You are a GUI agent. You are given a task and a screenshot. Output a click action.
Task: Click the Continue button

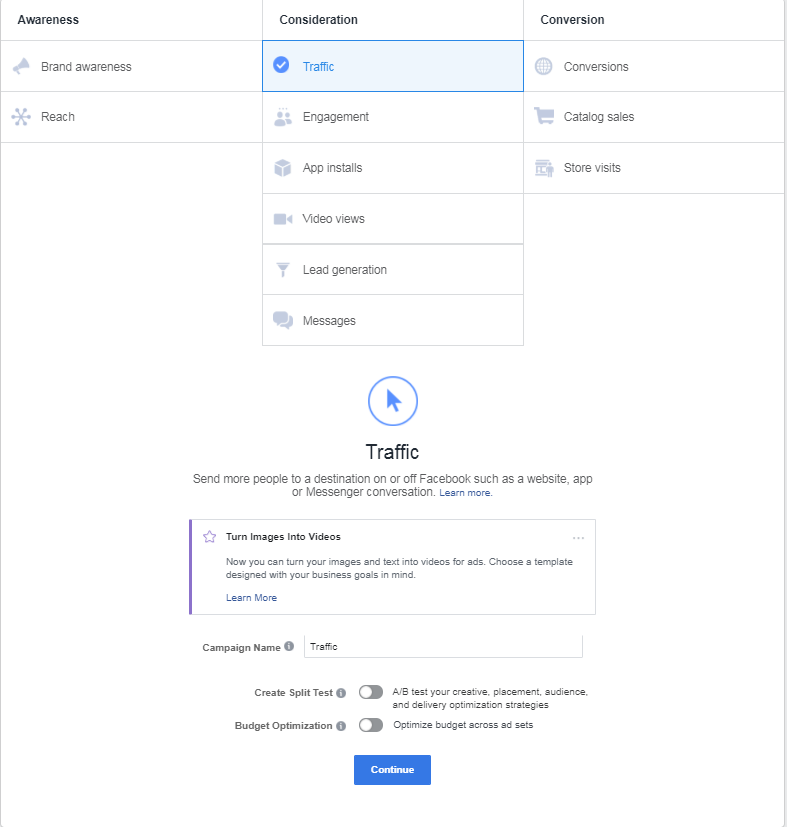click(x=392, y=769)
